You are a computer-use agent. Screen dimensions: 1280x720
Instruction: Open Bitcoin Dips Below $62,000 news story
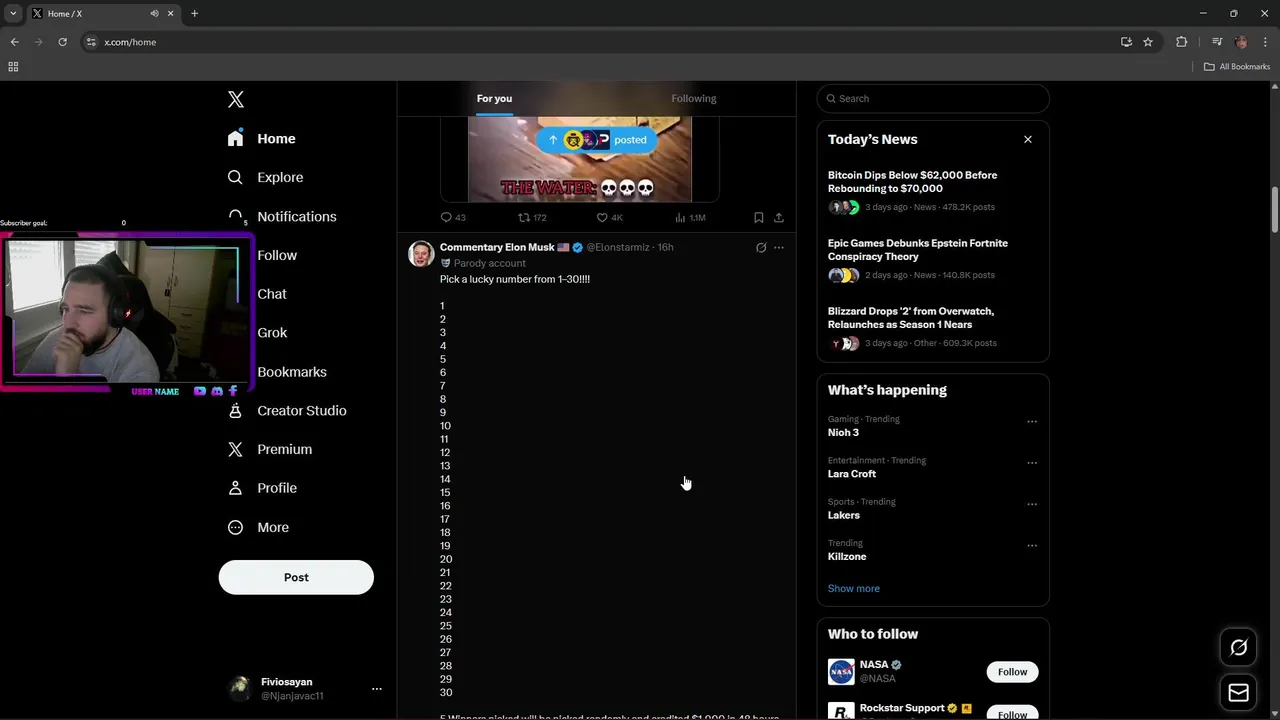click(x=933, y=190)
